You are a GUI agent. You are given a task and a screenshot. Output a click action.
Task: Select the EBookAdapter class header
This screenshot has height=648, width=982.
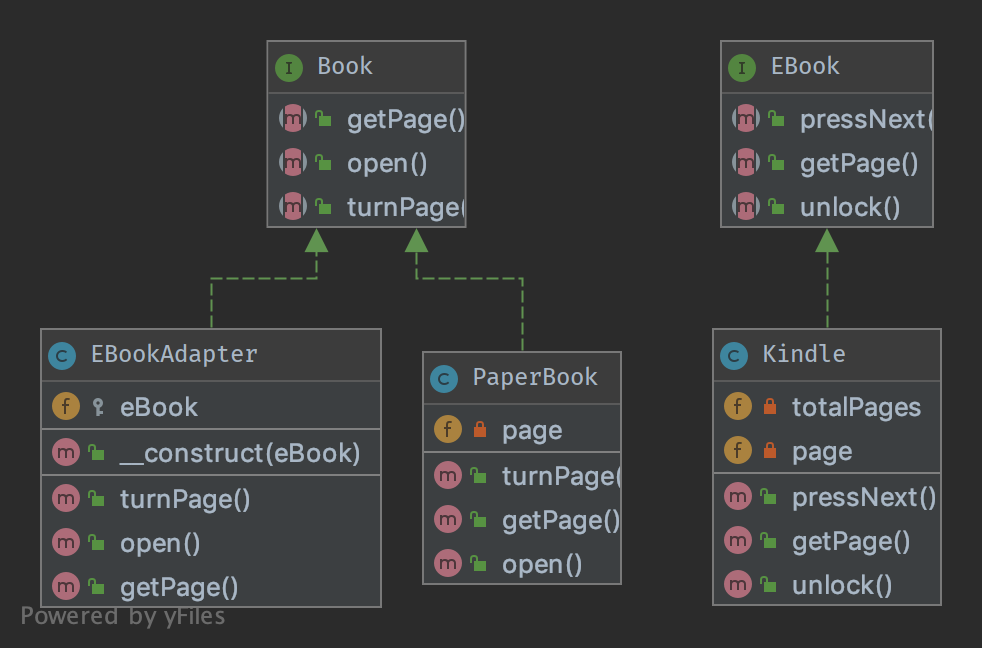[174, 355]
